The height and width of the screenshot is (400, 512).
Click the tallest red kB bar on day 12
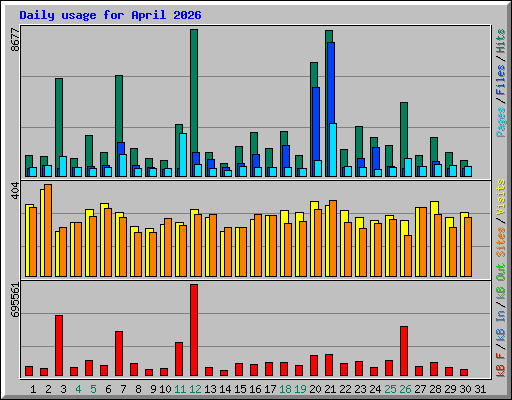[194, 330]
